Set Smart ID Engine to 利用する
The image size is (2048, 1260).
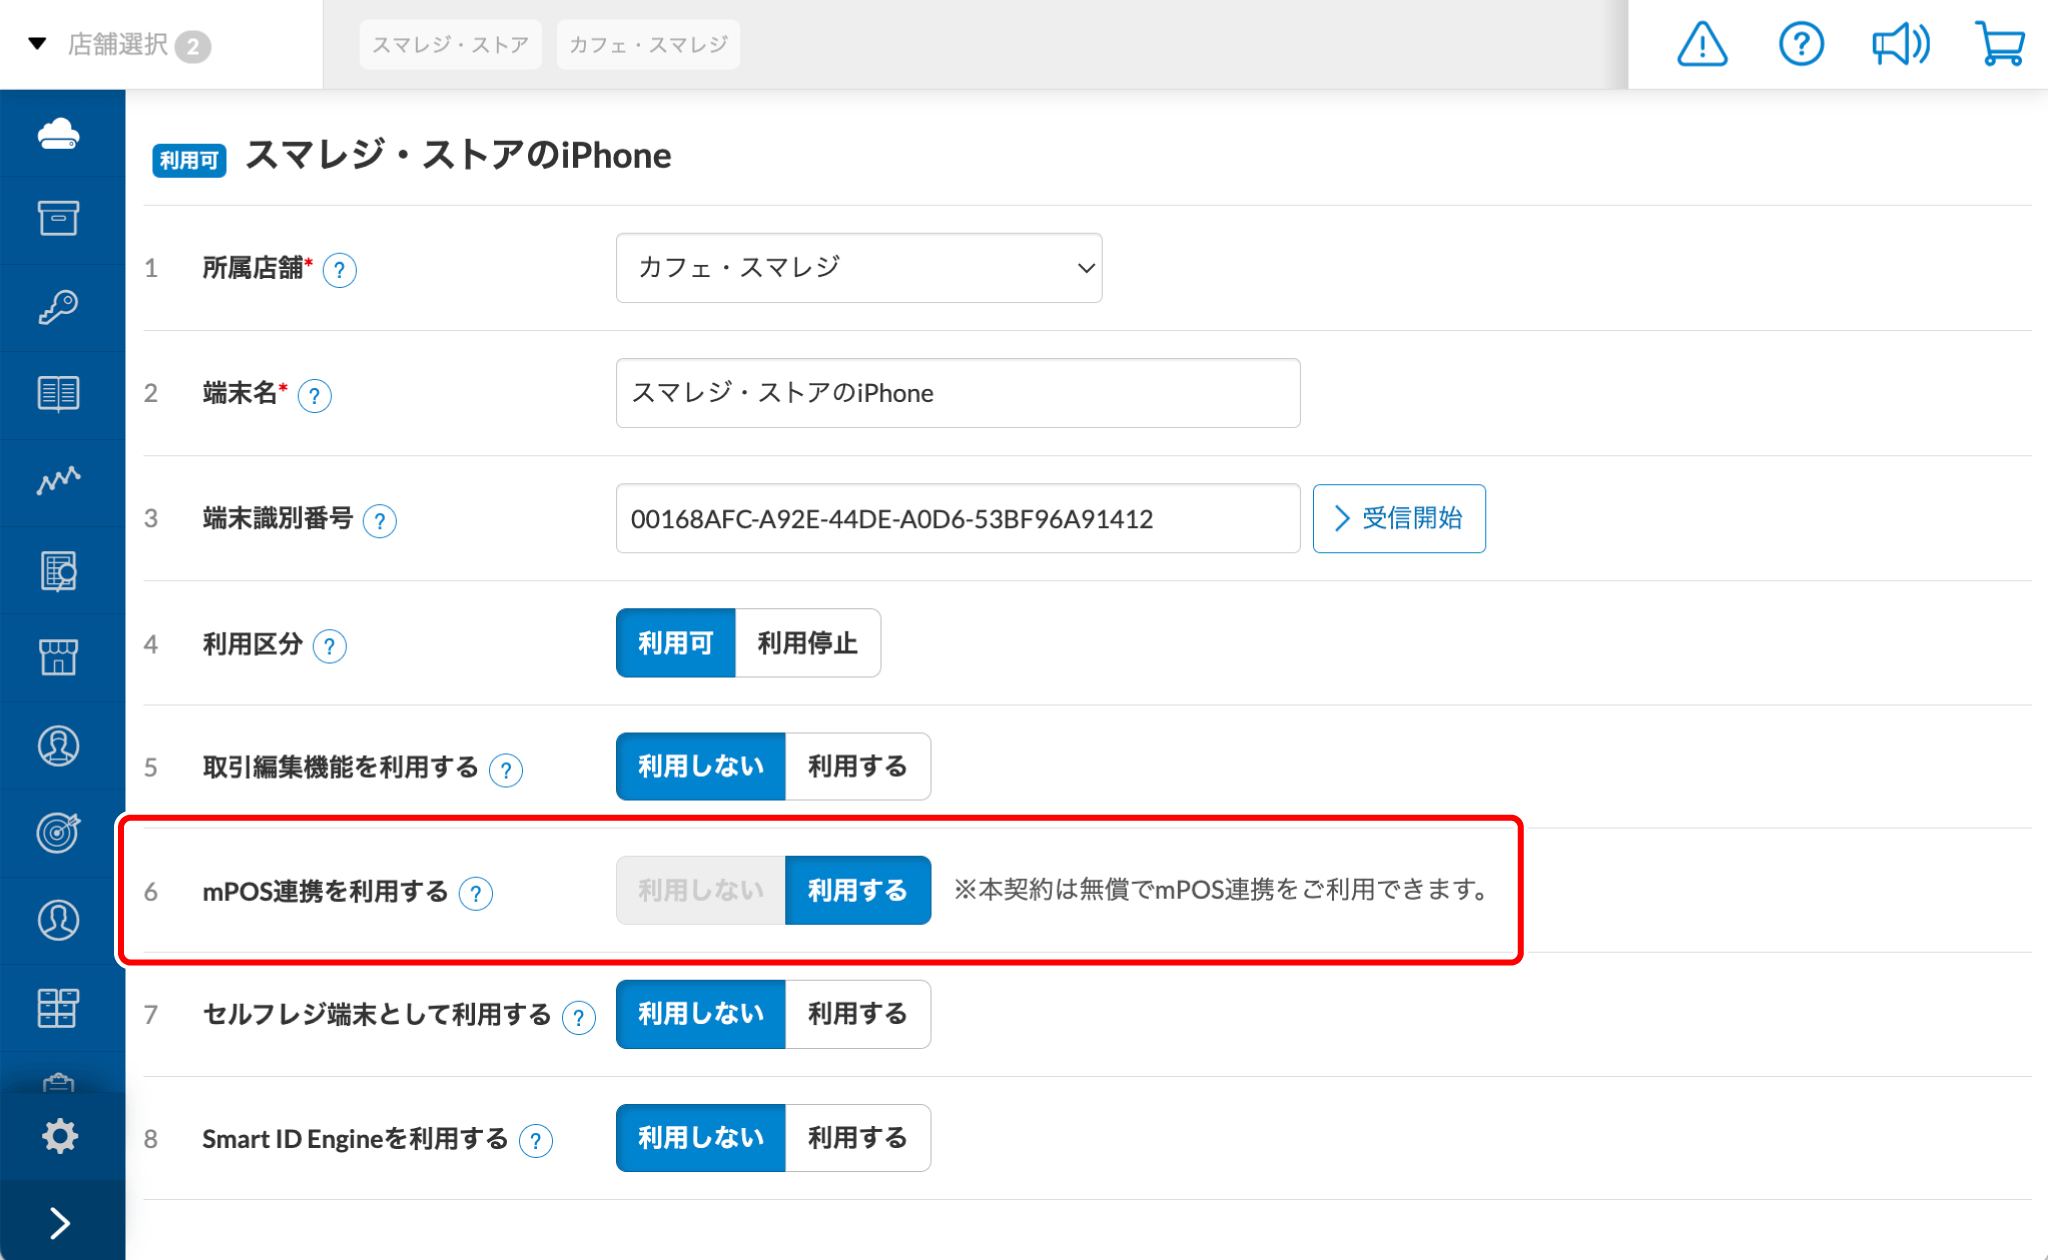coord(858,1138)
